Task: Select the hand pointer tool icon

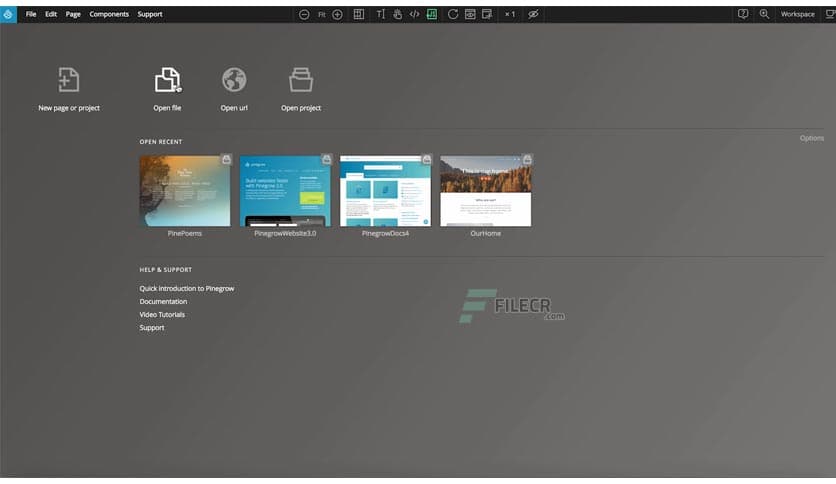Action: [x=397, y=14]
